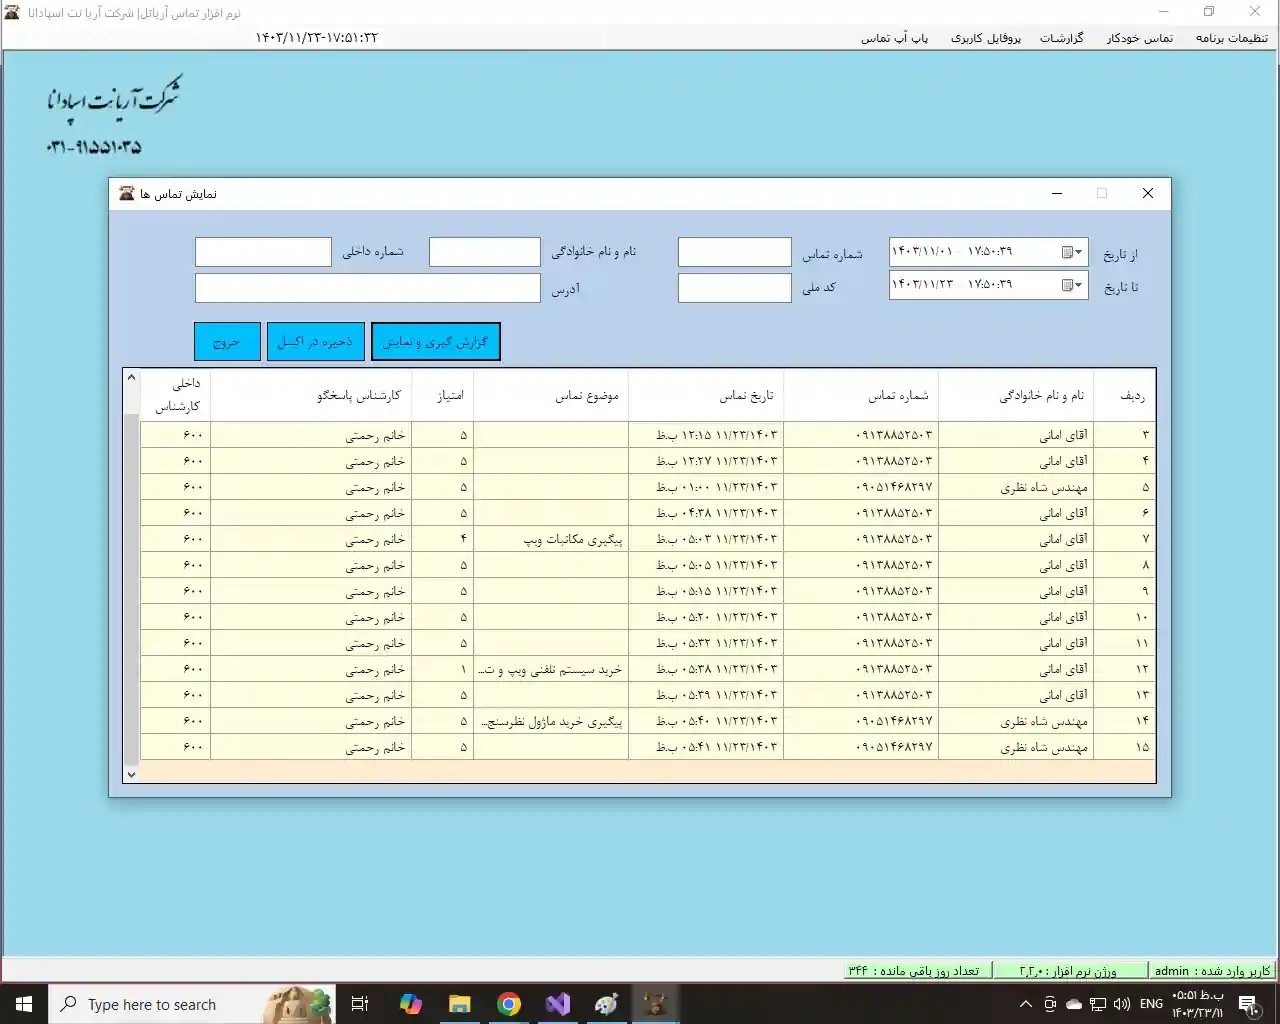1280x1024 pixels.
Task: Click the network icon in system tray
Action: 1098,1004
